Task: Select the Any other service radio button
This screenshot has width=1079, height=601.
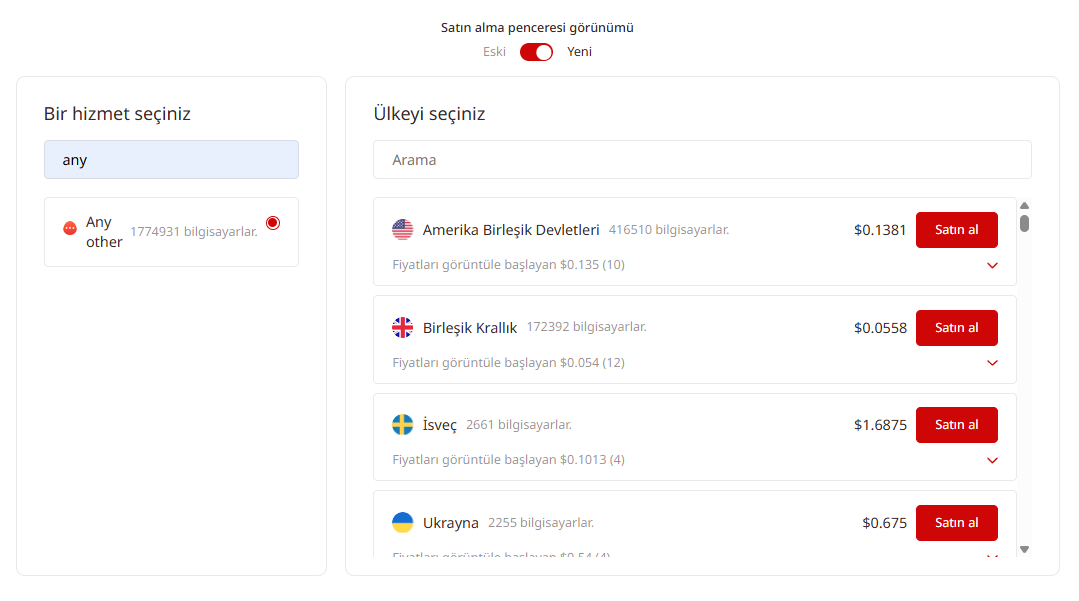Action: click(273, 223)
